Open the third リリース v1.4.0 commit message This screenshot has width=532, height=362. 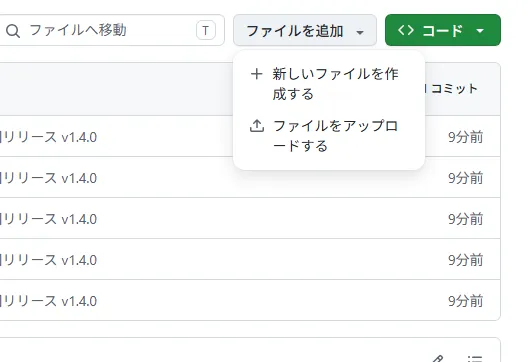[49, 219]
